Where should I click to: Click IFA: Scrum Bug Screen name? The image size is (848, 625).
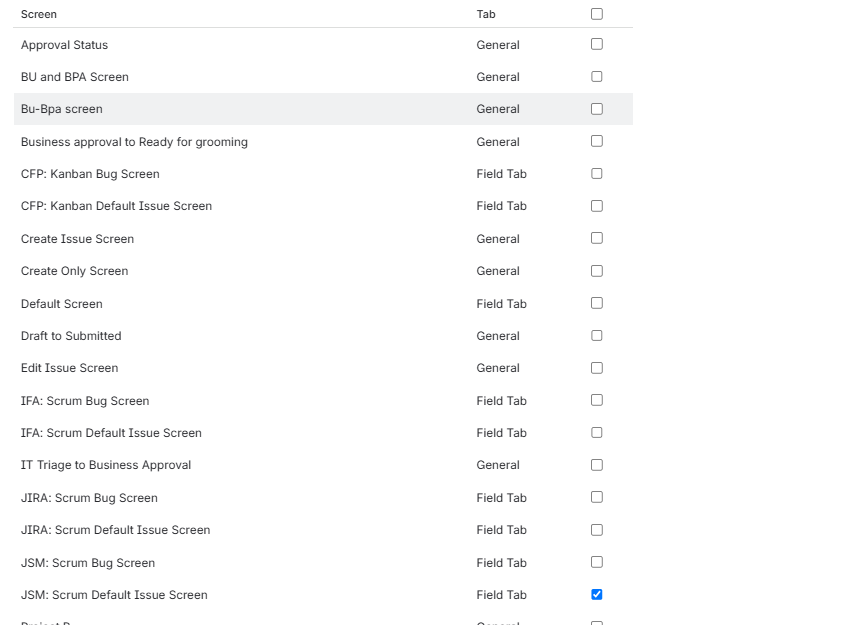[85, 401]
